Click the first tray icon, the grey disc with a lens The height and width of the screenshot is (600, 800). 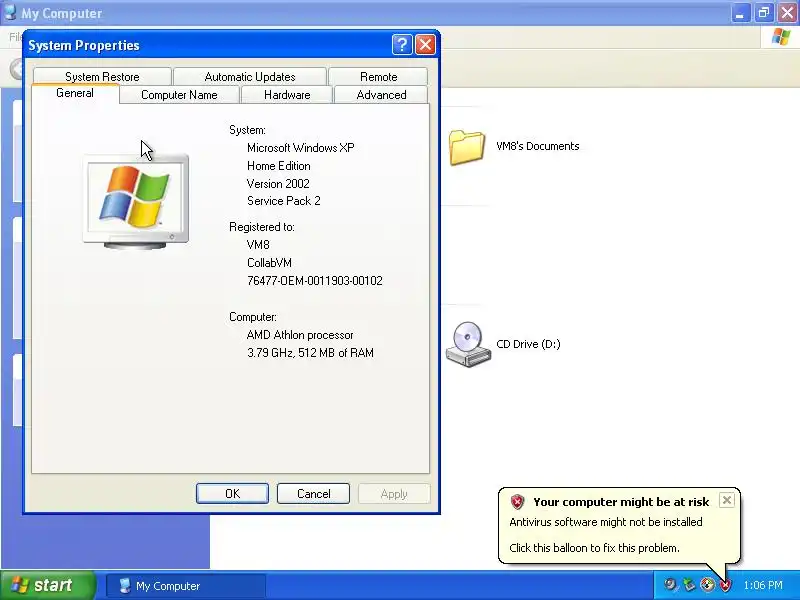[670, 585]
